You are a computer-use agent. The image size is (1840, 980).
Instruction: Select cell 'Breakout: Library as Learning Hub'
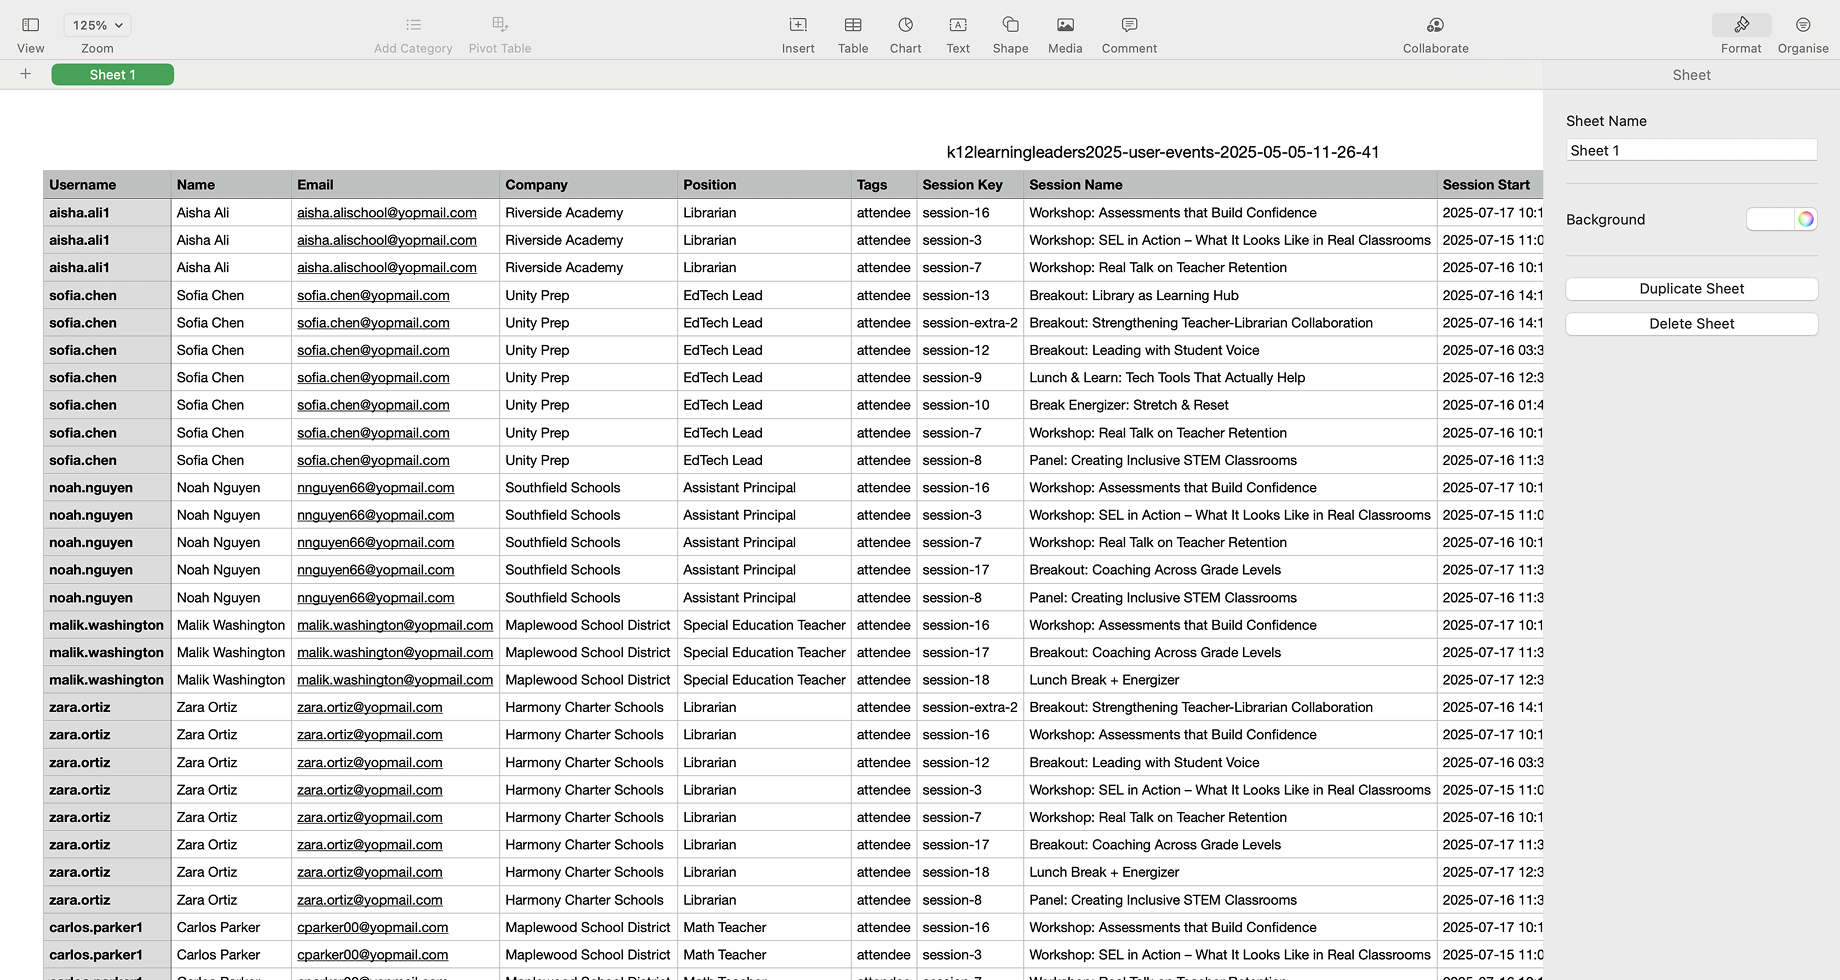[1230, 295]
